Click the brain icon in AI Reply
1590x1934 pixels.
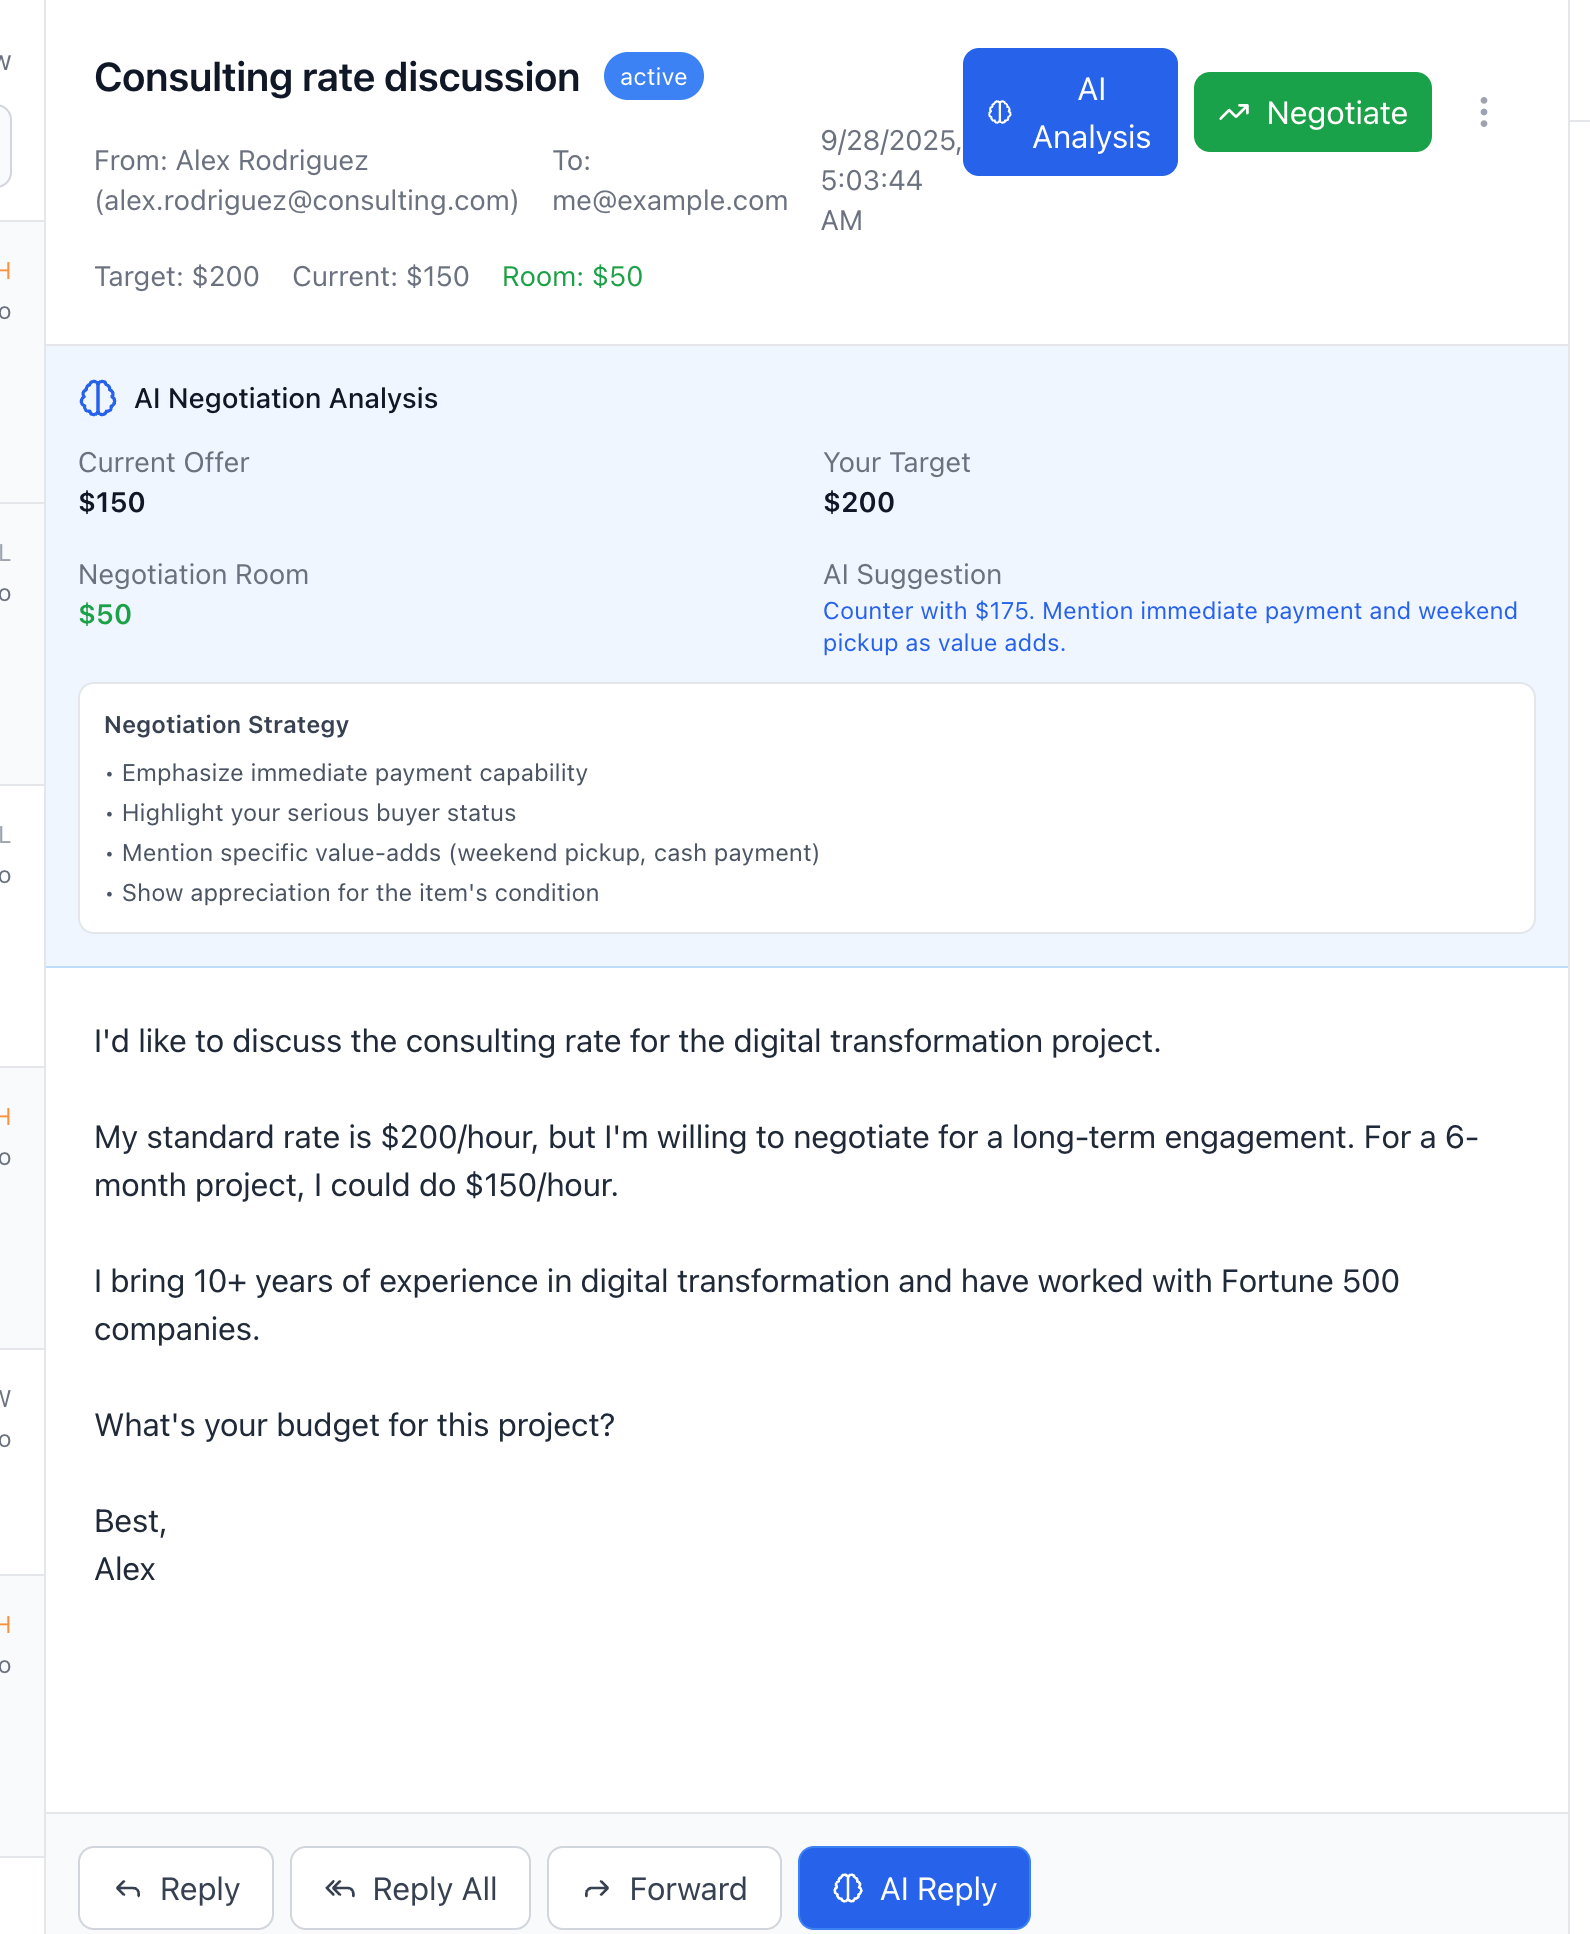pos(848,1888)
